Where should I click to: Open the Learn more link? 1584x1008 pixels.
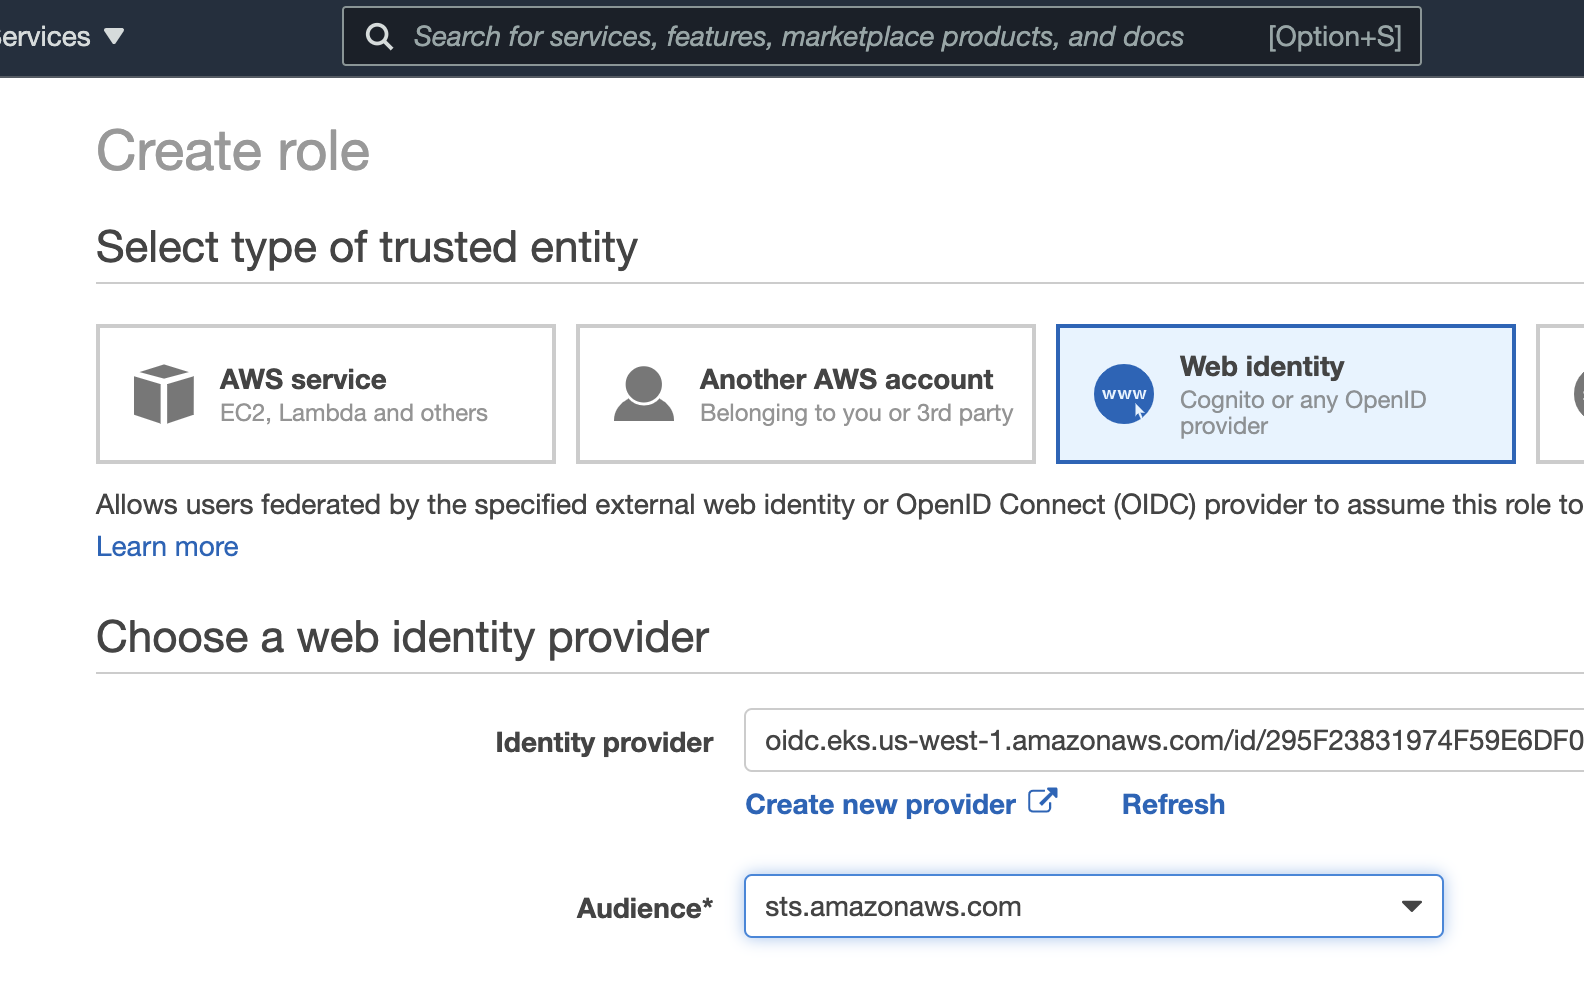(167, 547)
